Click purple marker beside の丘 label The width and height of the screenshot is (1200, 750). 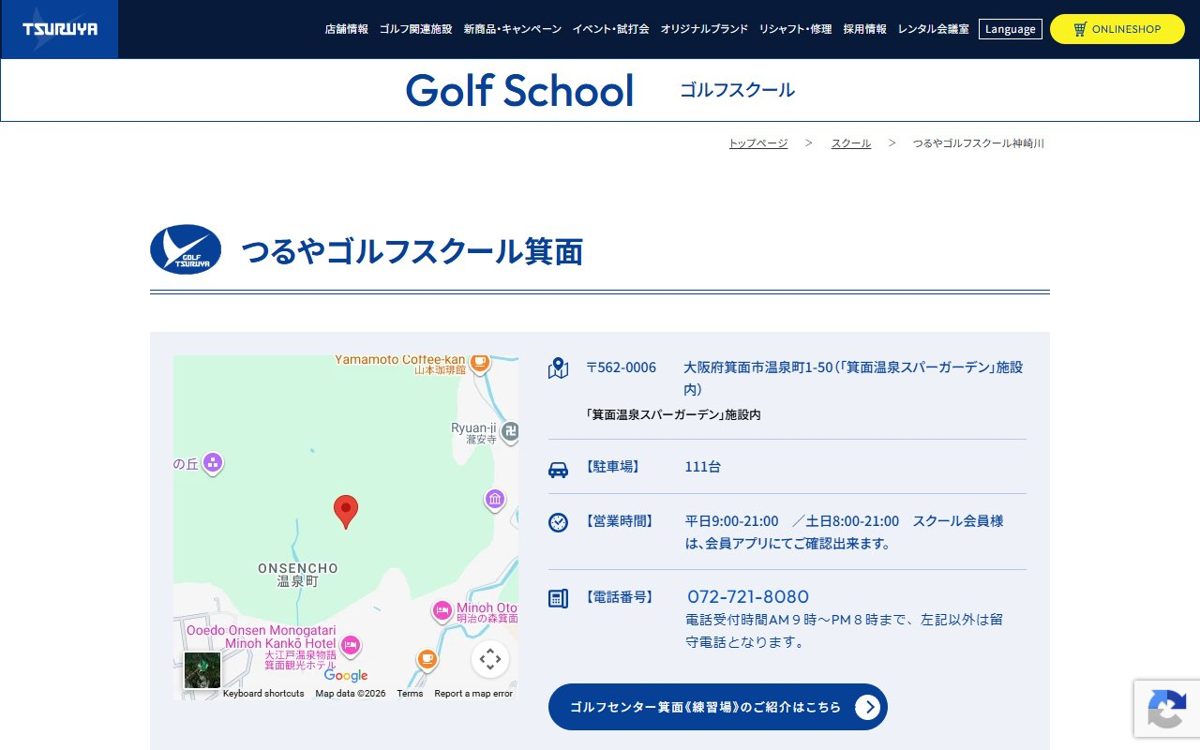tap(212, 463)
